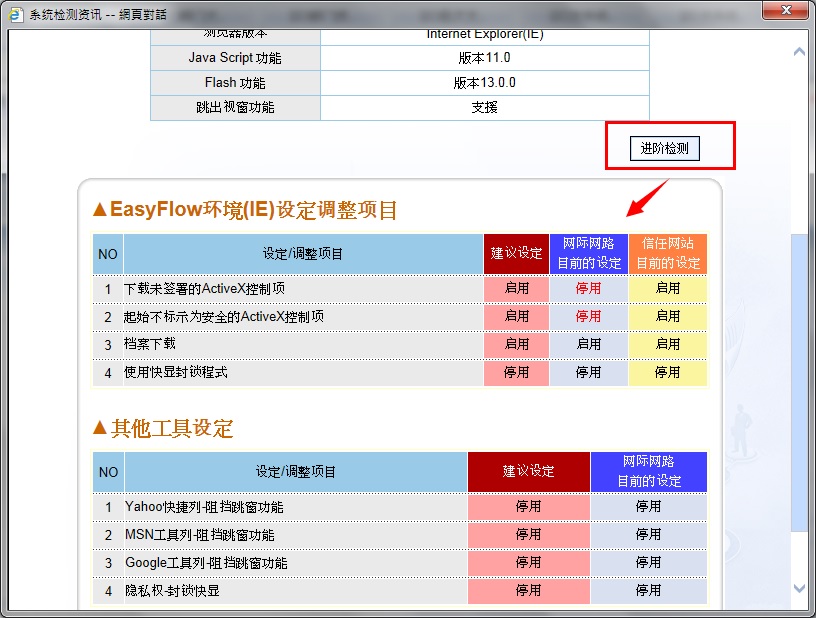
Task: Click the red arrow annotation graphic
Action: (x=647, y=195)
